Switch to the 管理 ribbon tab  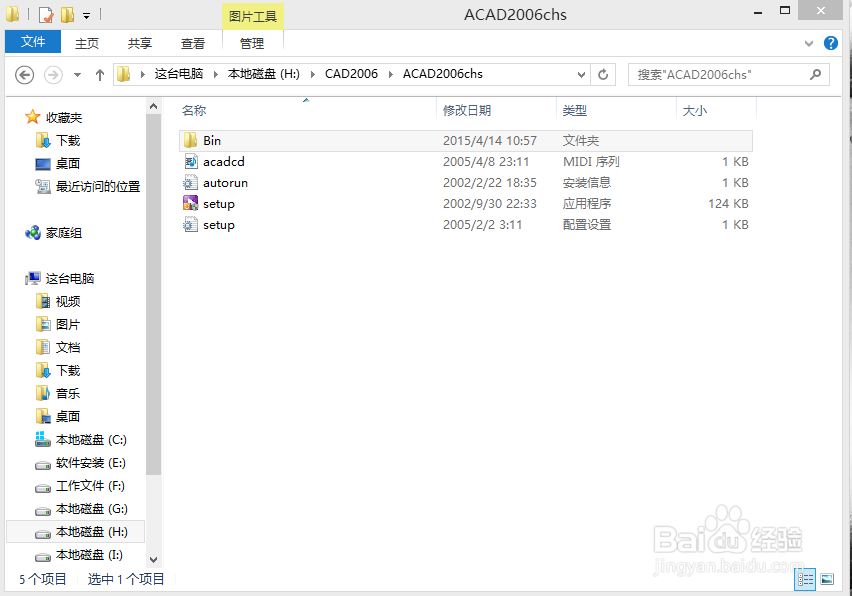252,43
